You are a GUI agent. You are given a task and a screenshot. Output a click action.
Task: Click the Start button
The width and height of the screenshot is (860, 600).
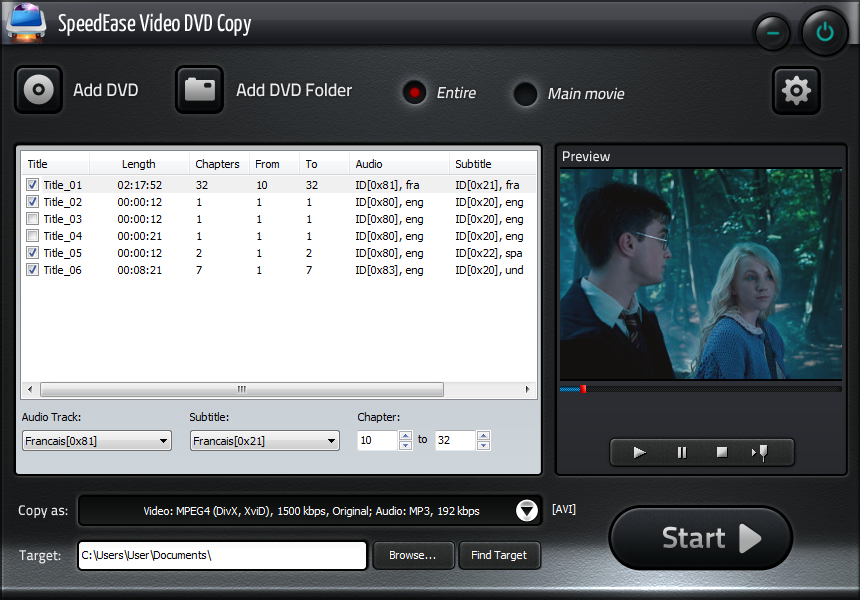click(x=700, y=537)
